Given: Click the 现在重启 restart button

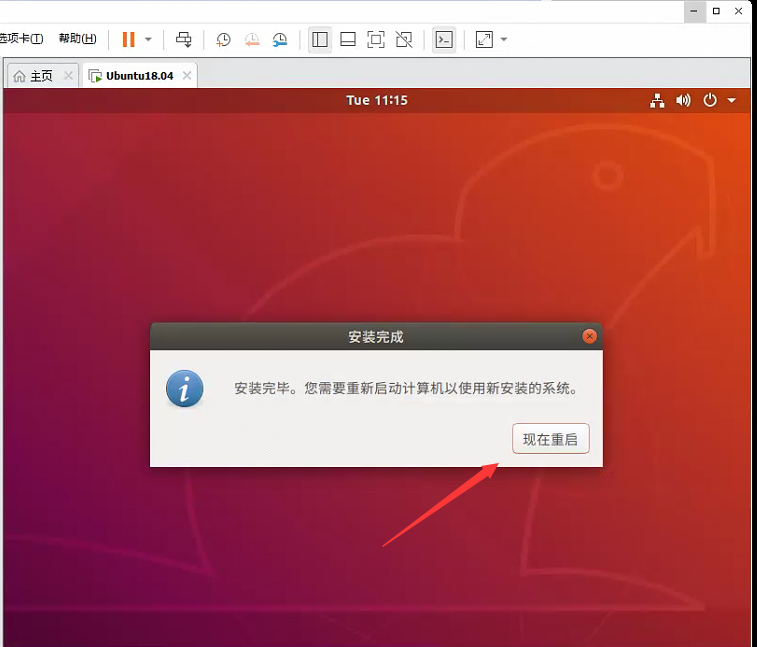Looking at the screenshot, I should [x=550, y=438].
